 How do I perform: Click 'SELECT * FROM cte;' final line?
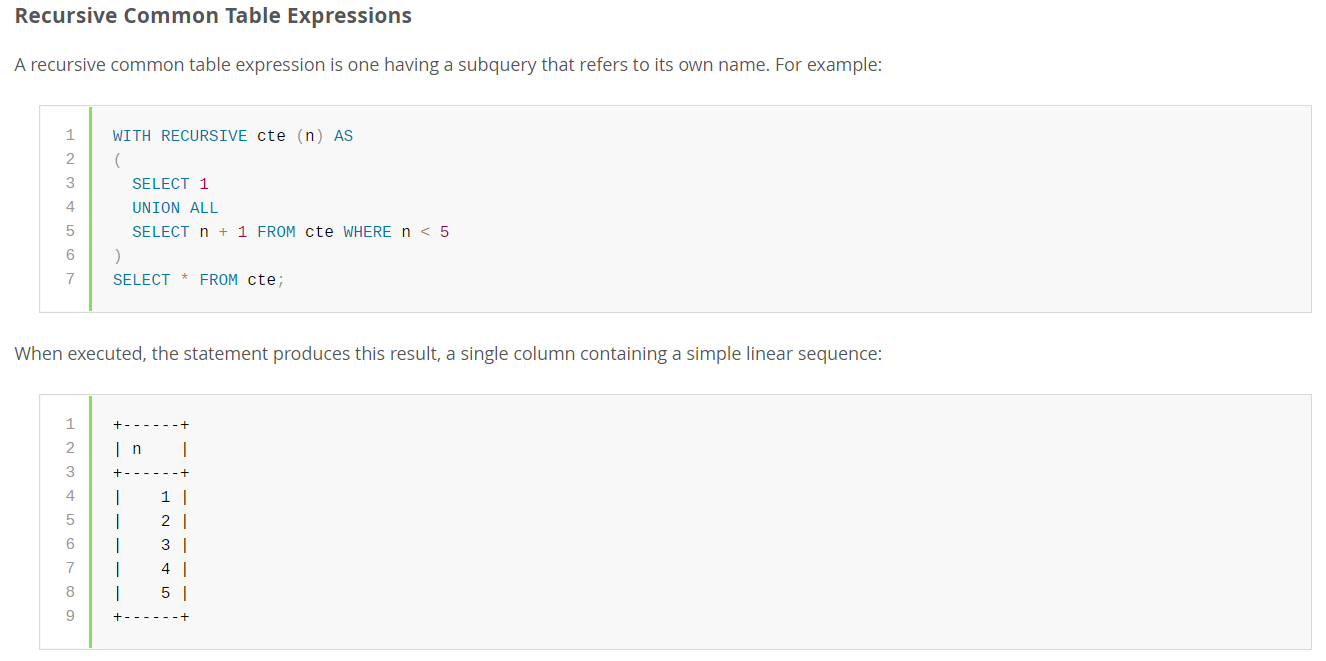tap(199, 280)
